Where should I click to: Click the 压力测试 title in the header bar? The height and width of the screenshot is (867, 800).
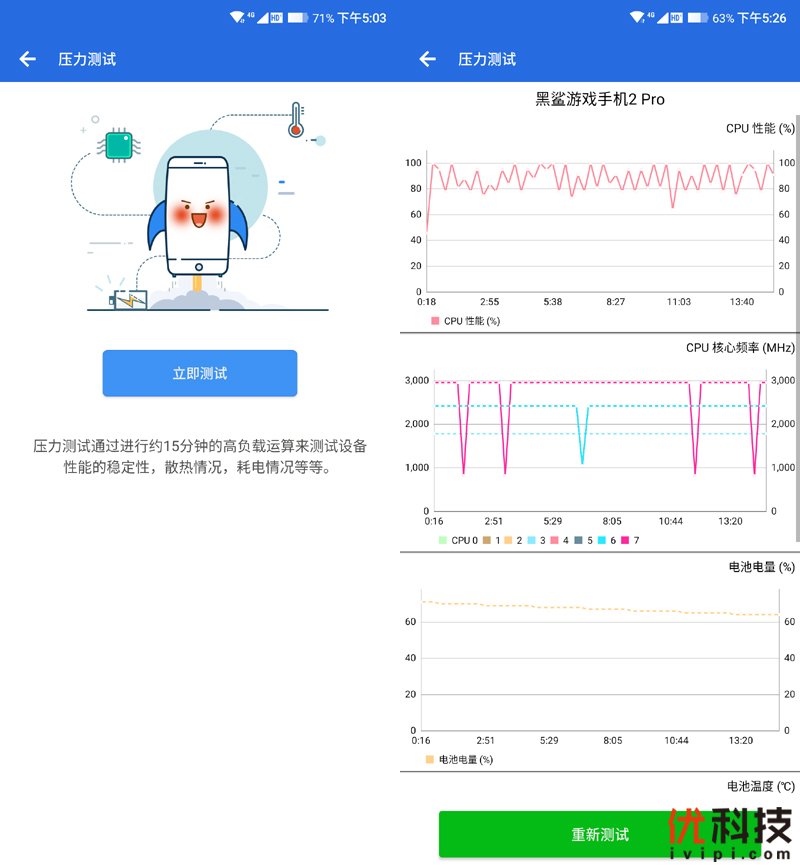[x=88, y=59]
